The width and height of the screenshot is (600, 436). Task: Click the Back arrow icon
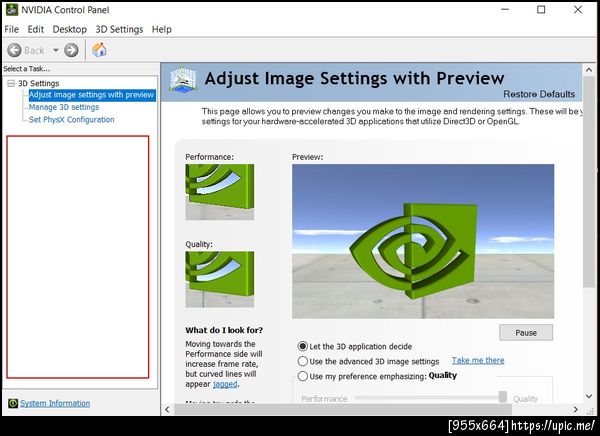click(15, 50)
